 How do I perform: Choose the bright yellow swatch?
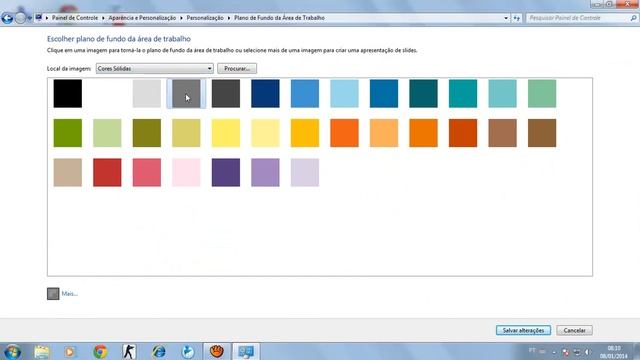(x=226, y=133)
